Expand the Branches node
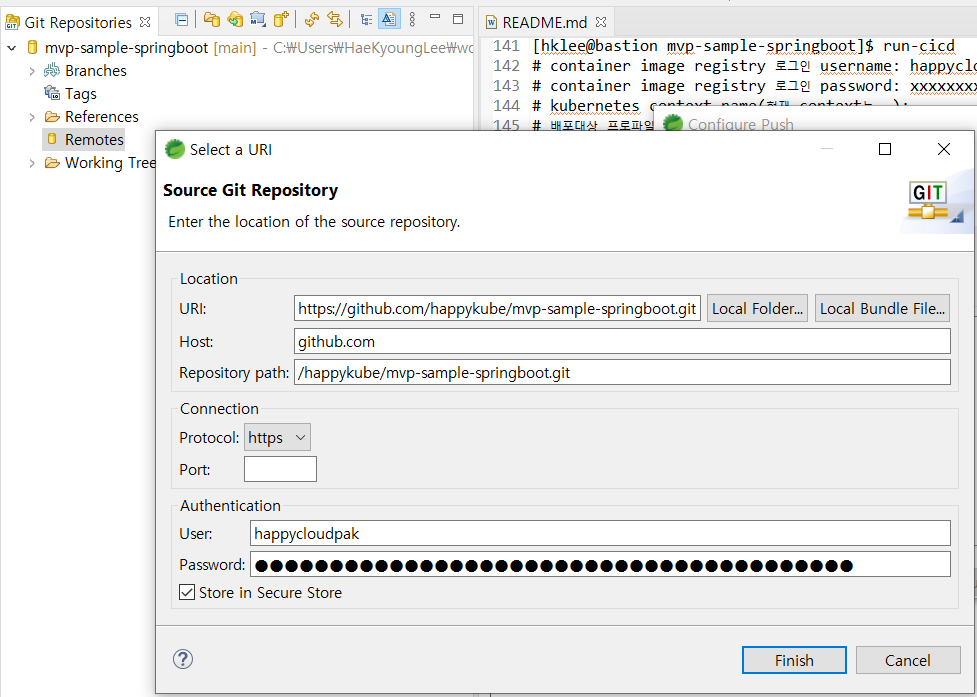The image size is (977, 697). (x=32, y=71)
